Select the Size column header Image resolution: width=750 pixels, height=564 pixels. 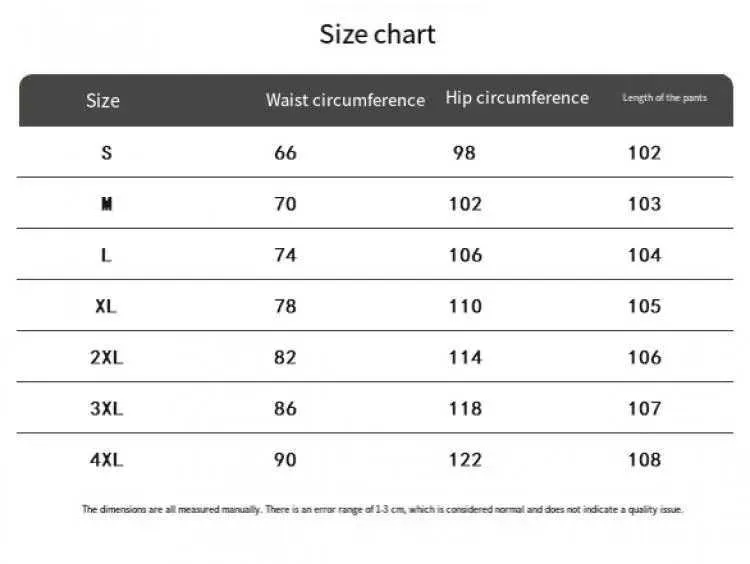[103, 100]
